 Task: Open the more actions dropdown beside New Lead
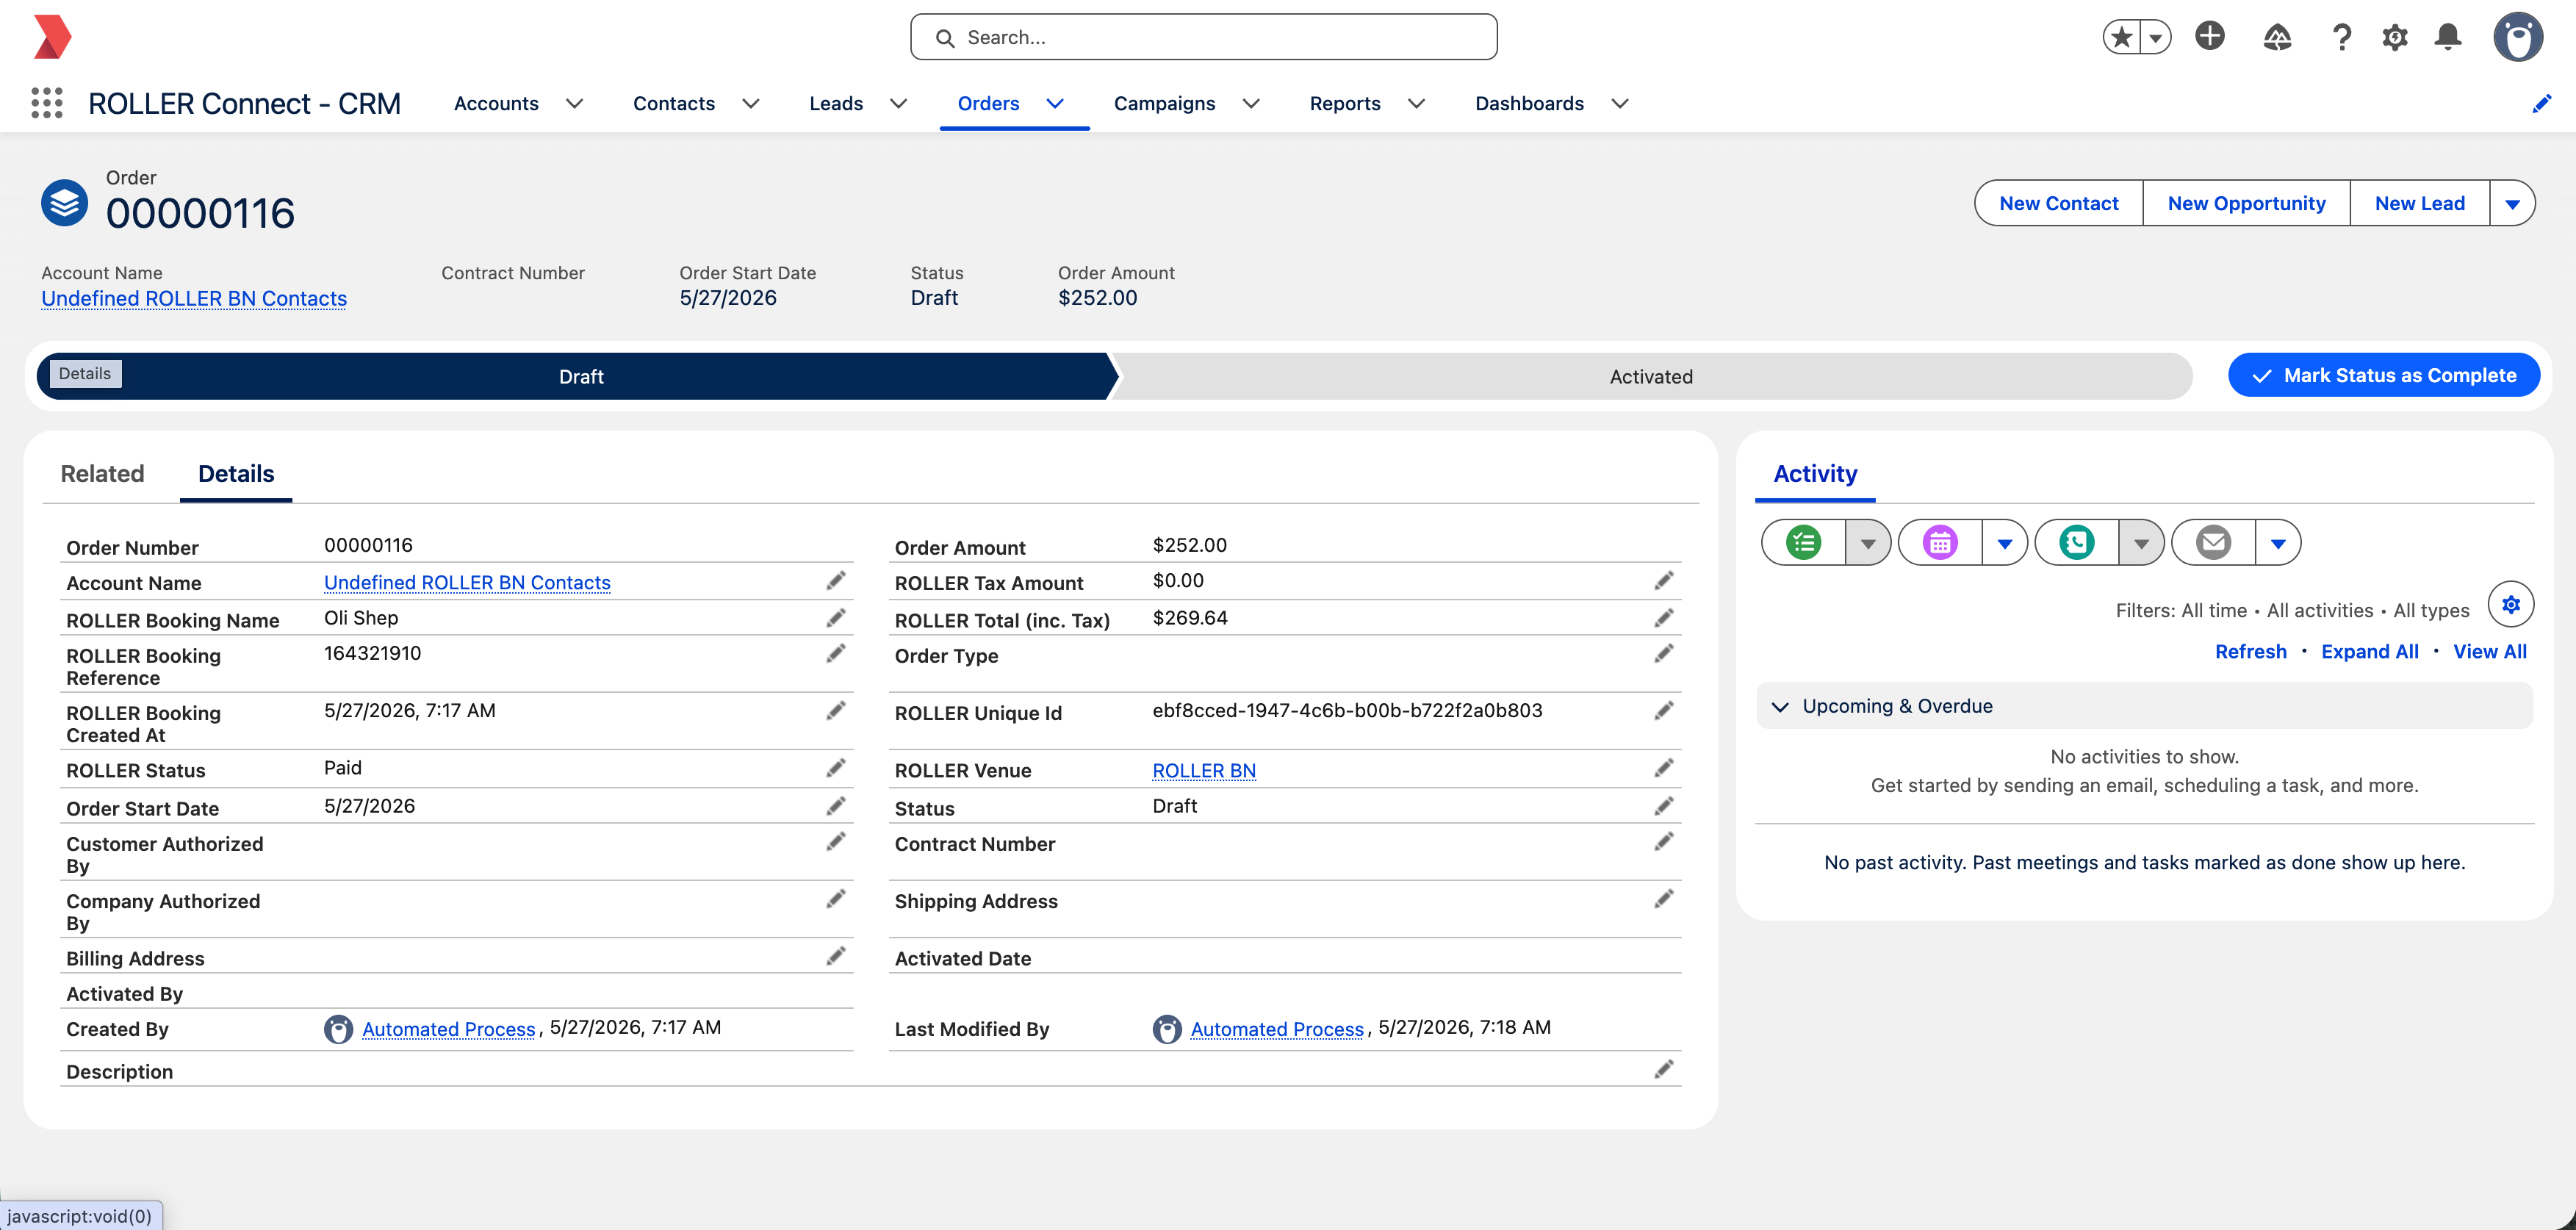2512,204
